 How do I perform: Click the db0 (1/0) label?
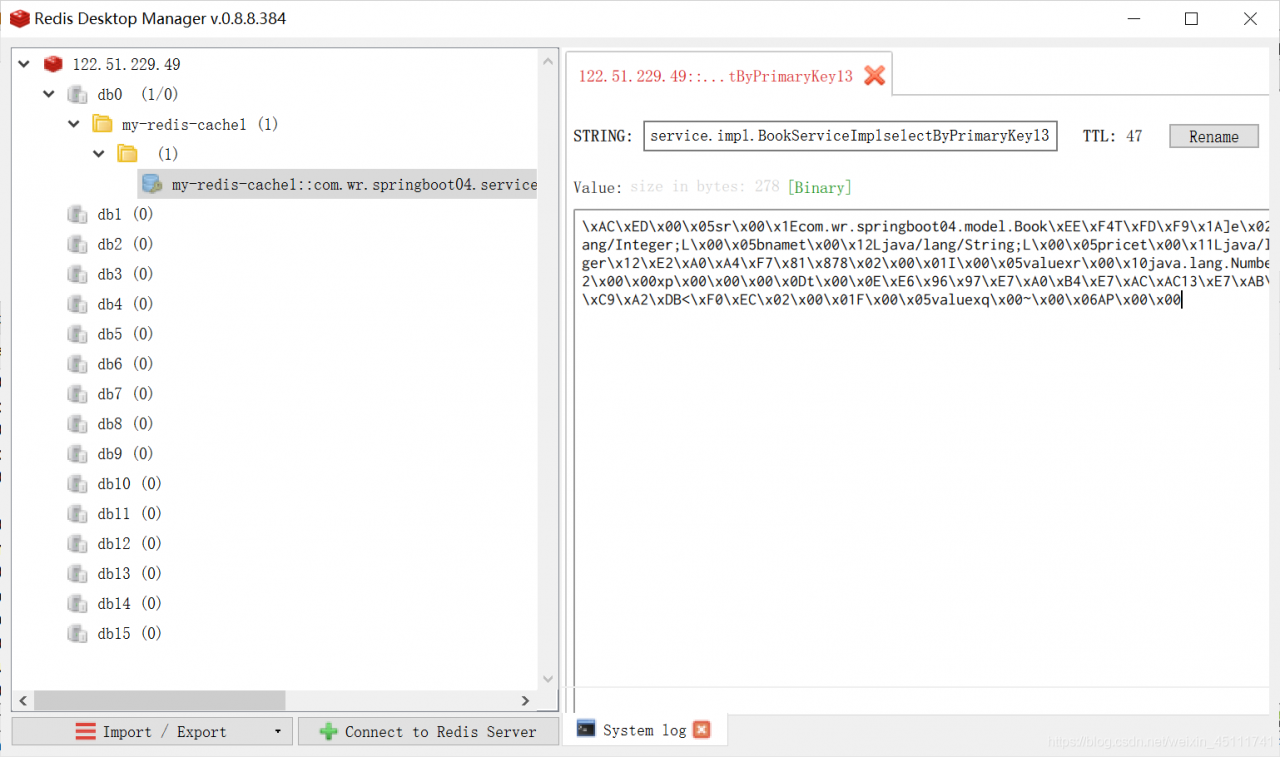point(137,94)
